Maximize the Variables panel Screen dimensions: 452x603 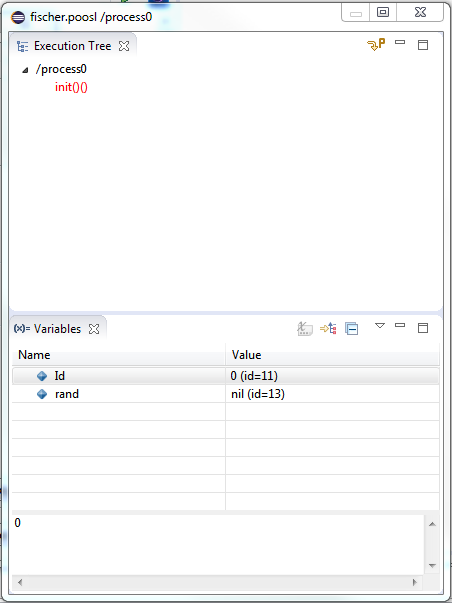pyautogui.click(x=423, y=328)
